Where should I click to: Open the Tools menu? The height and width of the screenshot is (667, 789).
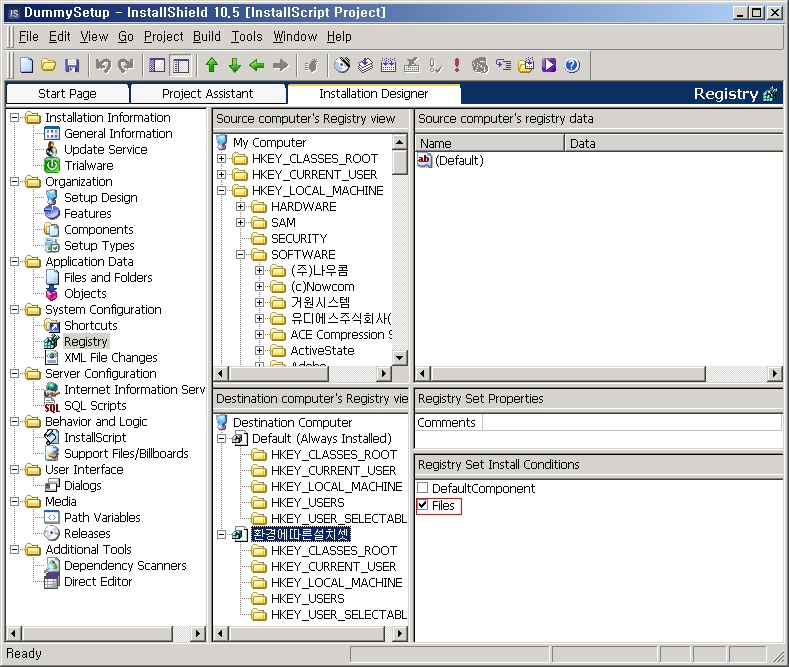coord(247,36)
